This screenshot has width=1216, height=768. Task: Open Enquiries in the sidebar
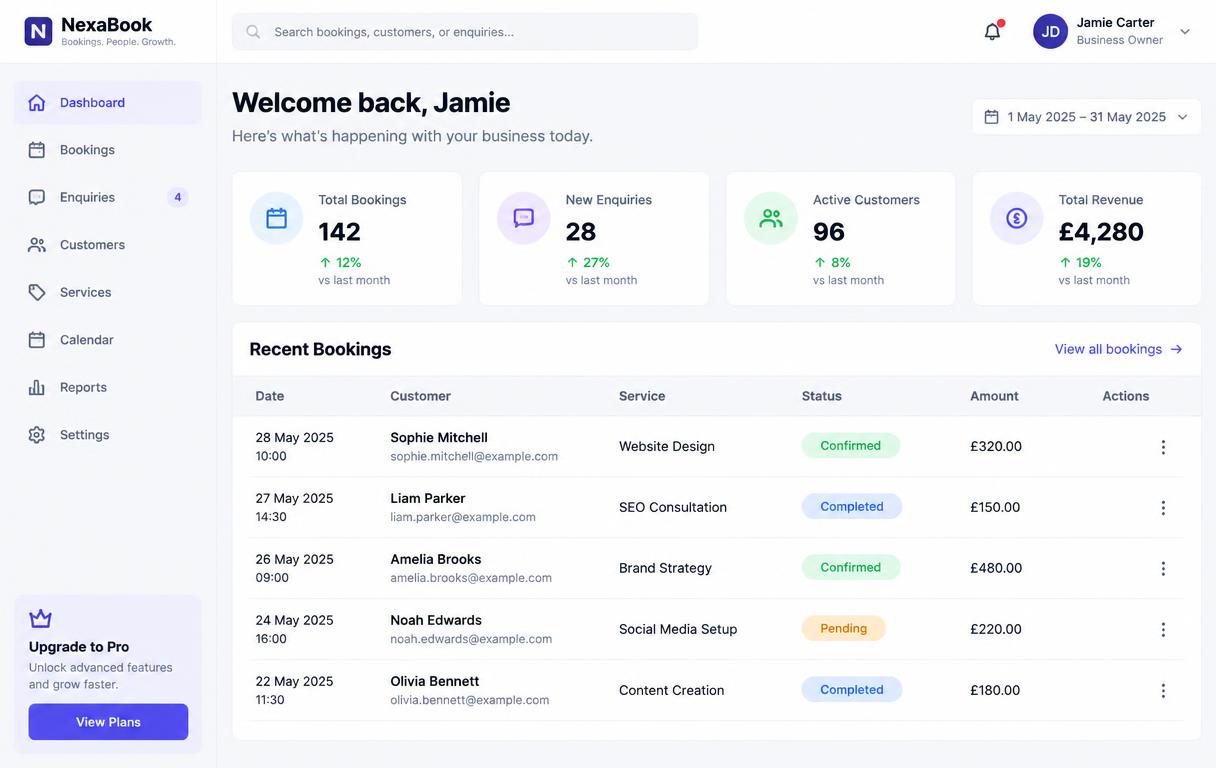108,197
